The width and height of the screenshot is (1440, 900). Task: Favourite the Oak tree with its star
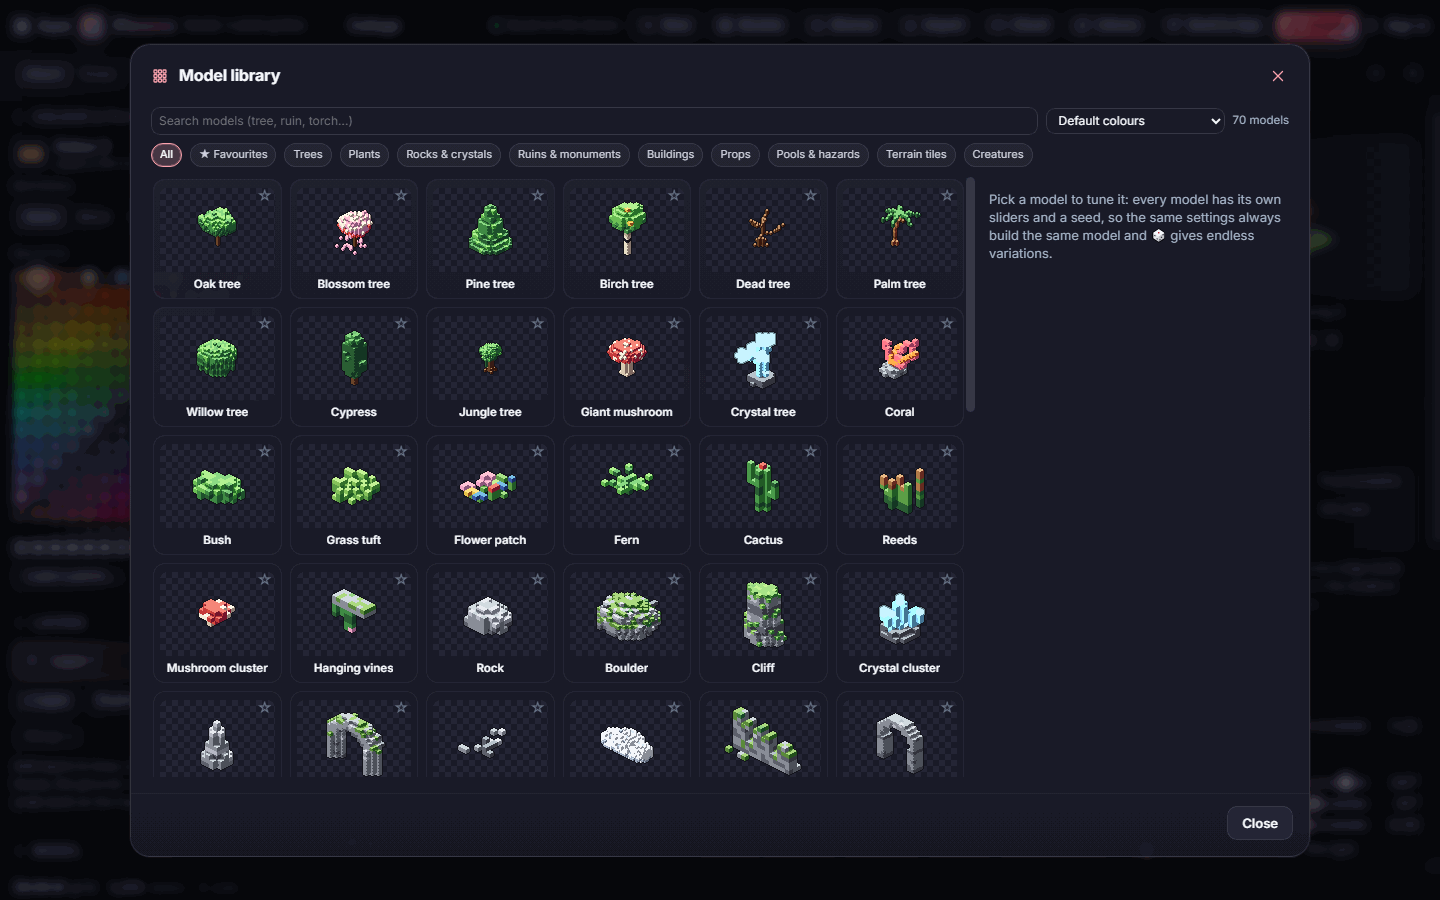(265, 196)
